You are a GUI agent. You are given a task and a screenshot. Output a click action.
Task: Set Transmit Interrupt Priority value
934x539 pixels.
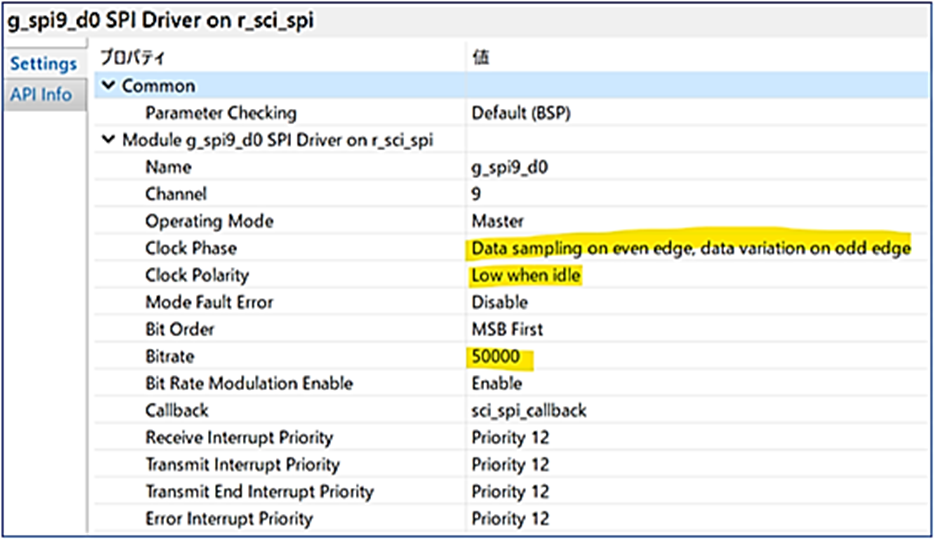coord(510,464)
